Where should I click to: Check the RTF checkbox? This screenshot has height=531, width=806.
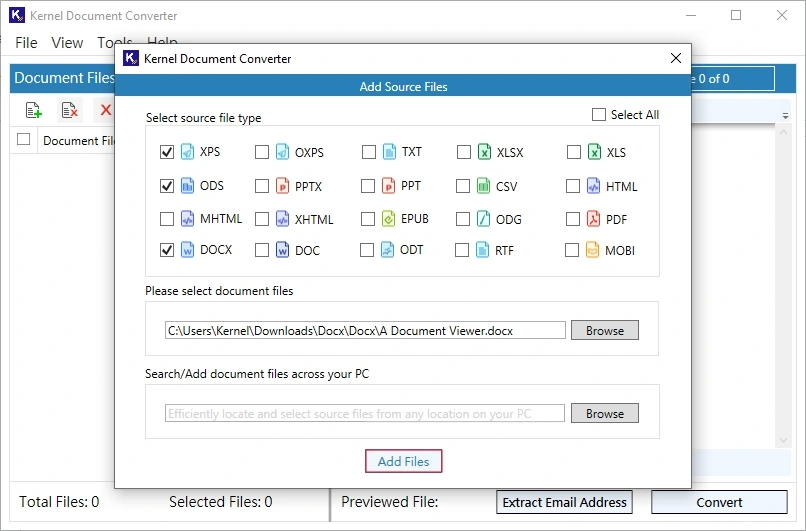point(462,250)
